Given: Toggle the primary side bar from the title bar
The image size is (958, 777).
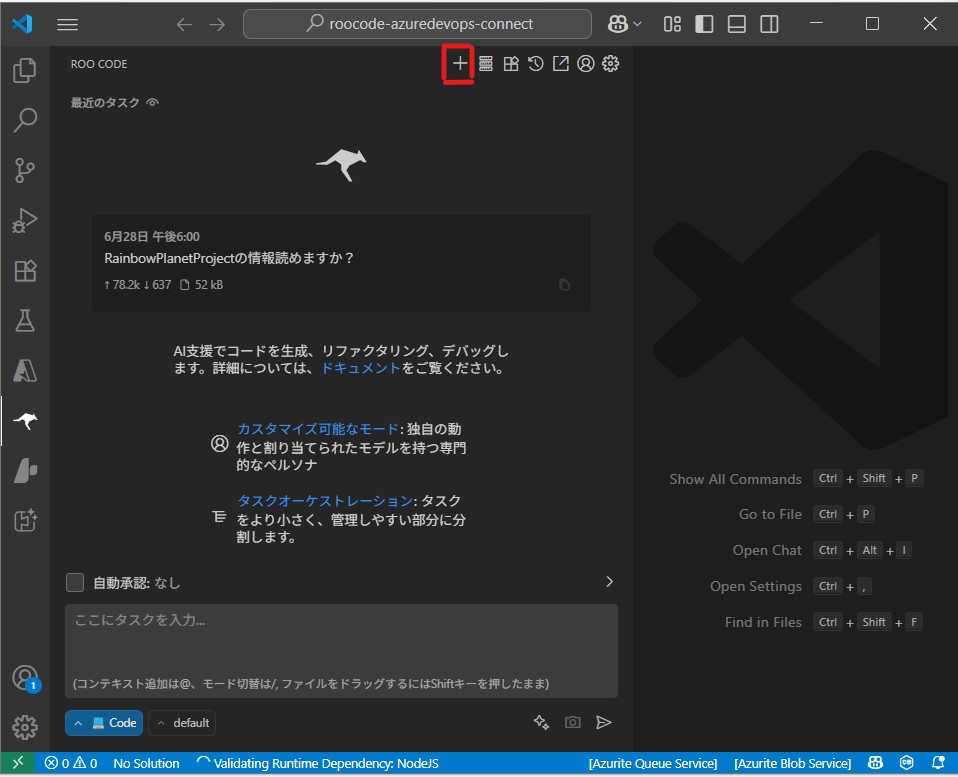Looking at the screenshot, I should pyautogui.click(x=704, y=24).
